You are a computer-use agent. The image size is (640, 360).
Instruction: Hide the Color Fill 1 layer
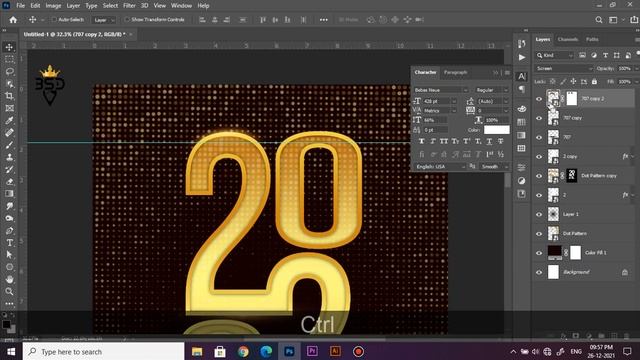539,253
